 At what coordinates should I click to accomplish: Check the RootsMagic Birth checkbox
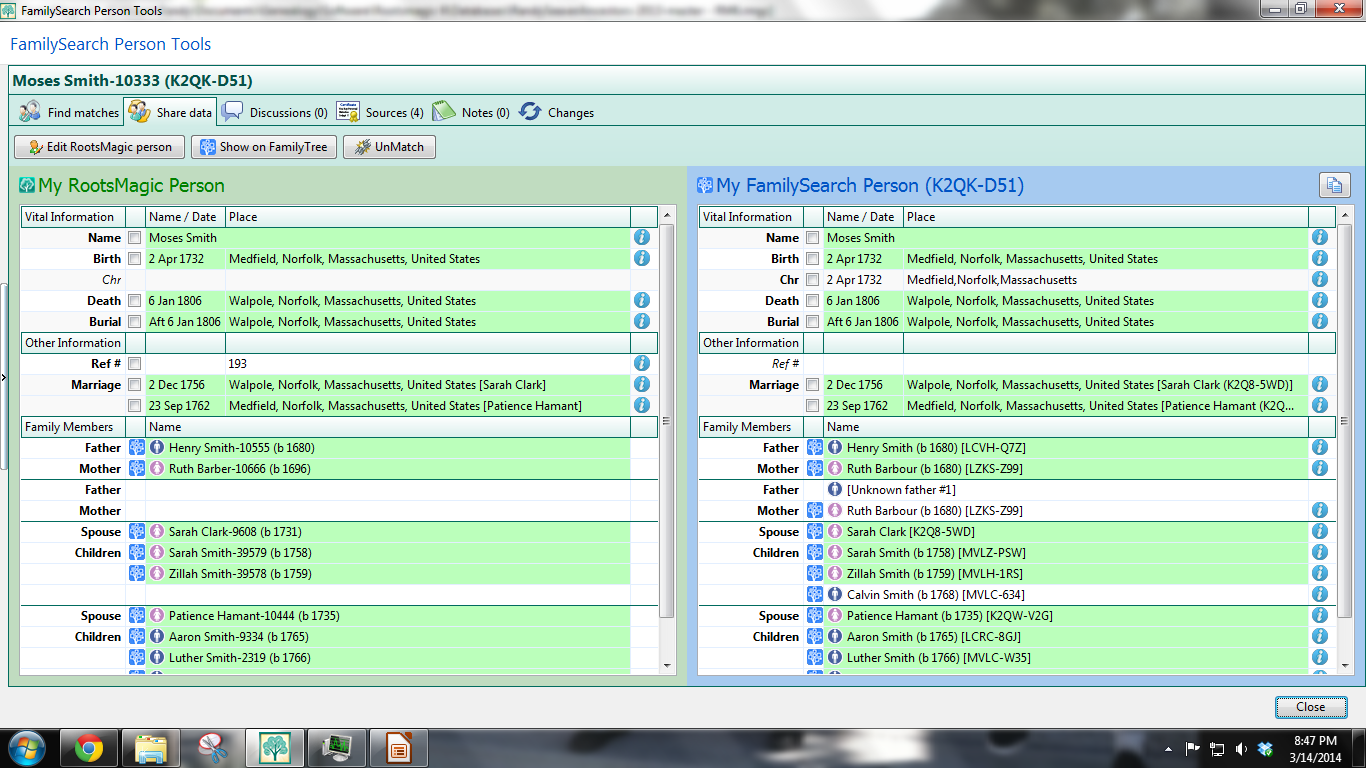click(x=134, y=259)
